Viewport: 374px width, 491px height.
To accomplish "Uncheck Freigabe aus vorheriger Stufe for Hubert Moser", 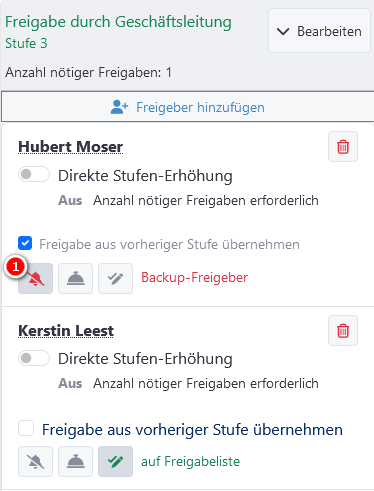I will (25, 243).
